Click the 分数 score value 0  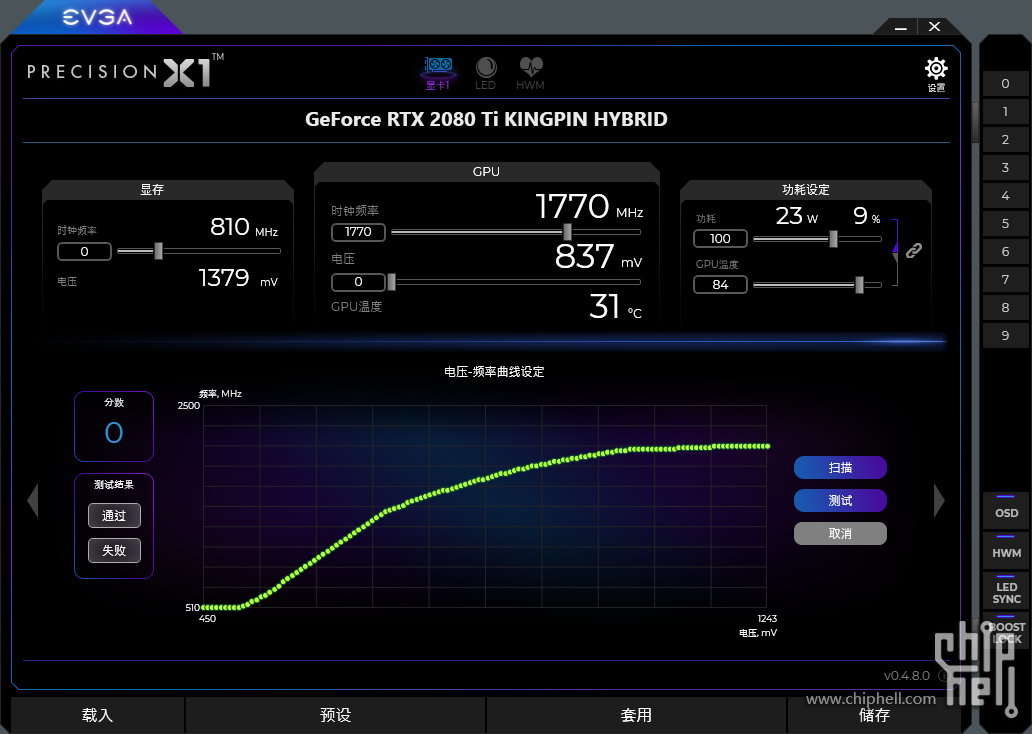click(114, 433)
